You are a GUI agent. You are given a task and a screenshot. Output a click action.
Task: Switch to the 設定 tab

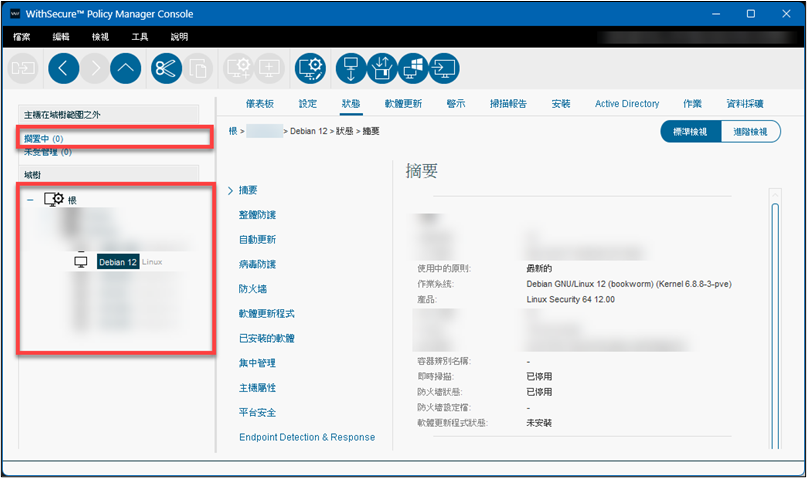(308, 103)
